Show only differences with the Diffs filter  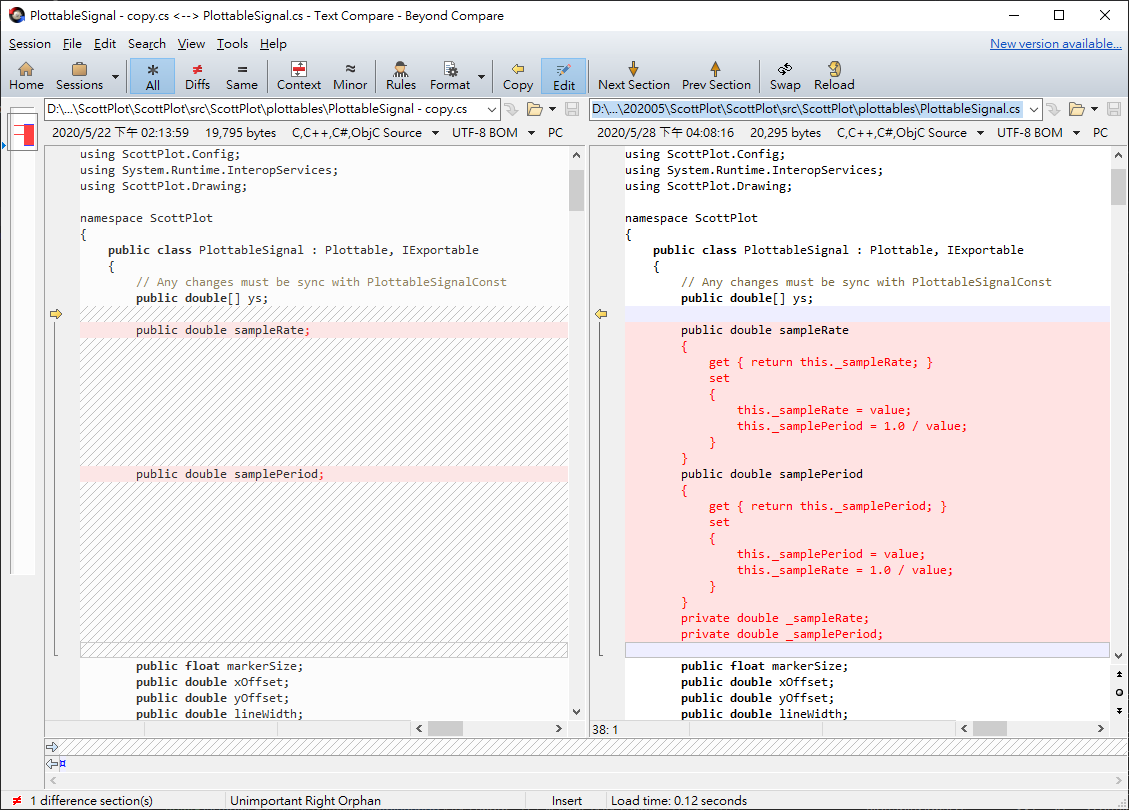tap(197, 74)
